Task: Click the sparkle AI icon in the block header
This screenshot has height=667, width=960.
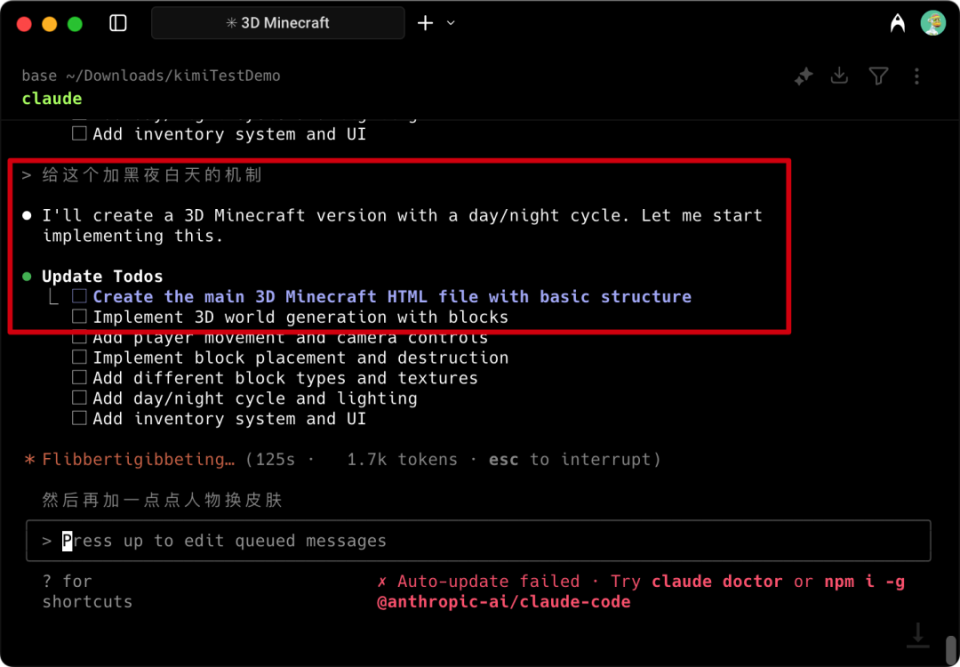Action: tap(803, 76)
